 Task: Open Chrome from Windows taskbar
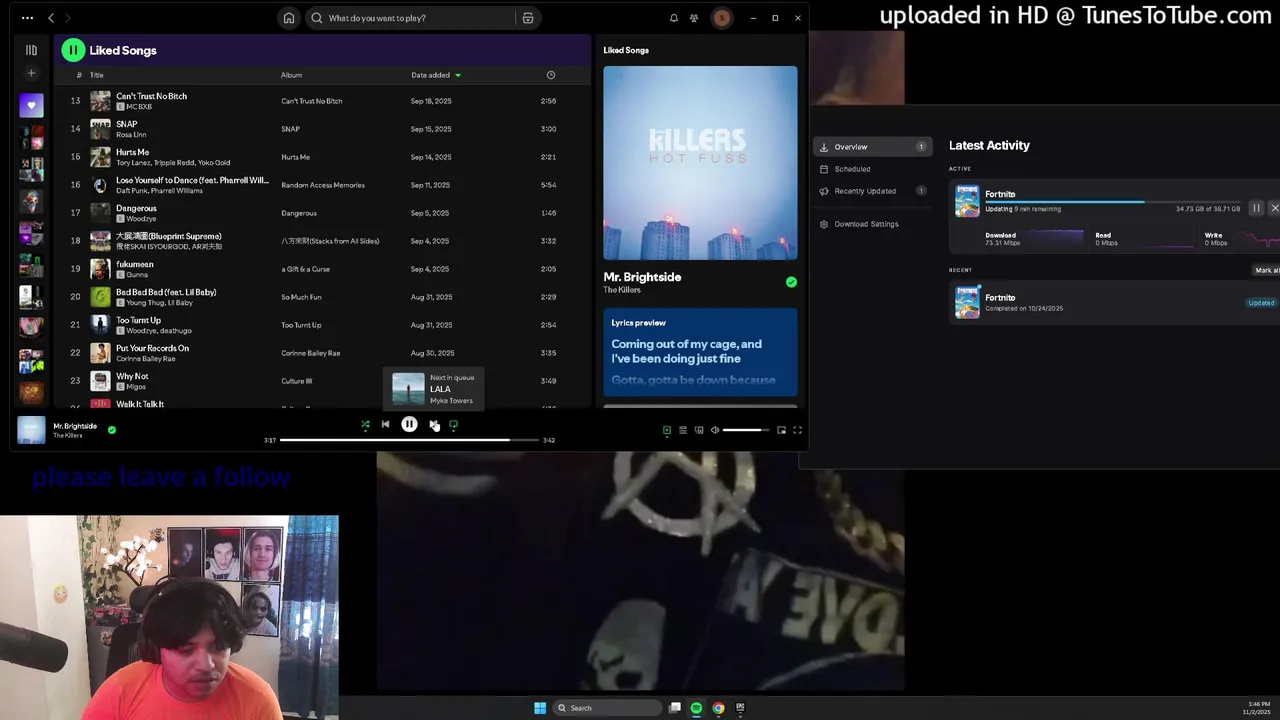pyautogui.click(x=718, y=708)
